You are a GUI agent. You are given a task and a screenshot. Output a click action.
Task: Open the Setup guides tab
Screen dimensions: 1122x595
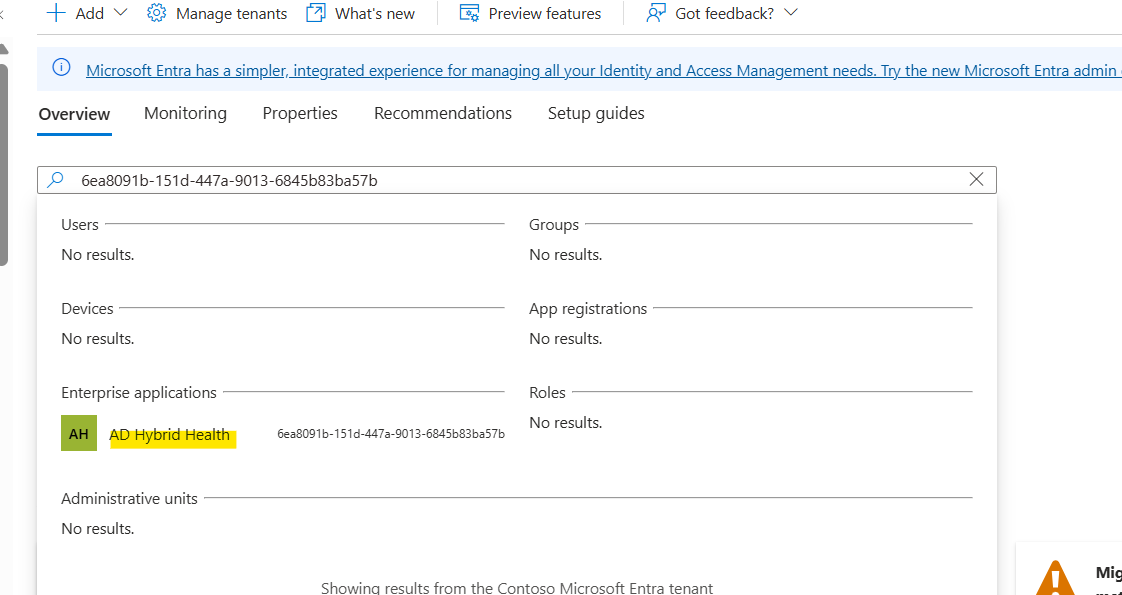coord(596,114)
